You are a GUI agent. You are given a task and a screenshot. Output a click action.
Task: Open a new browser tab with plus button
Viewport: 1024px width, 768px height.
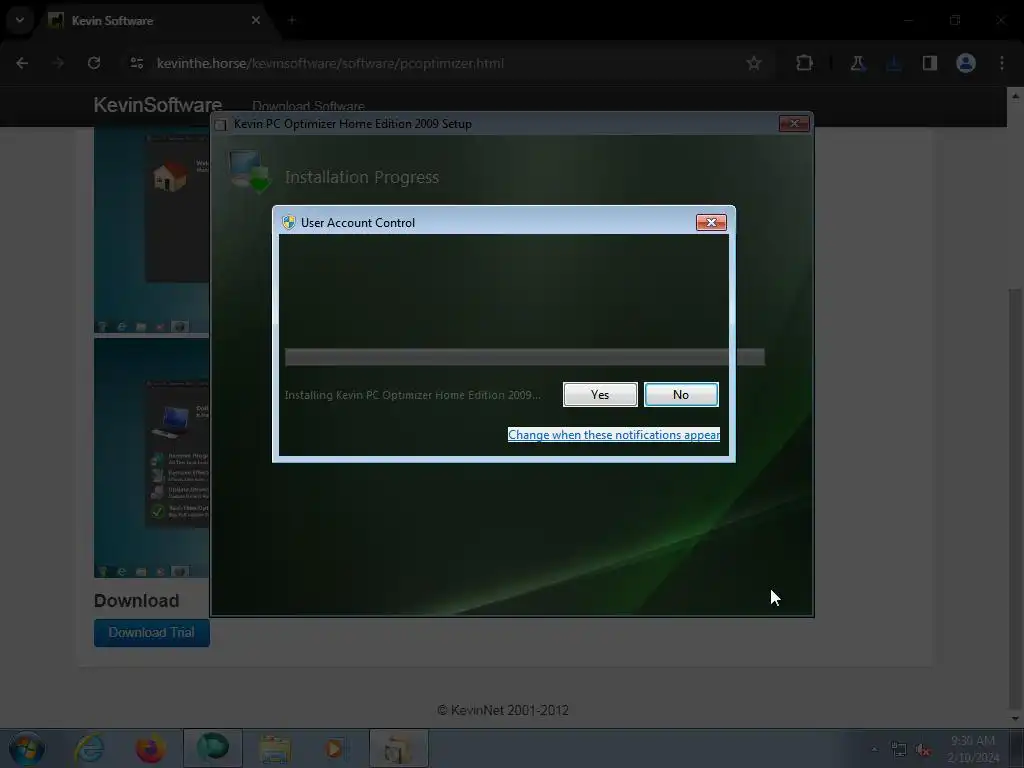pyautogui.click(x=292, y=20)
